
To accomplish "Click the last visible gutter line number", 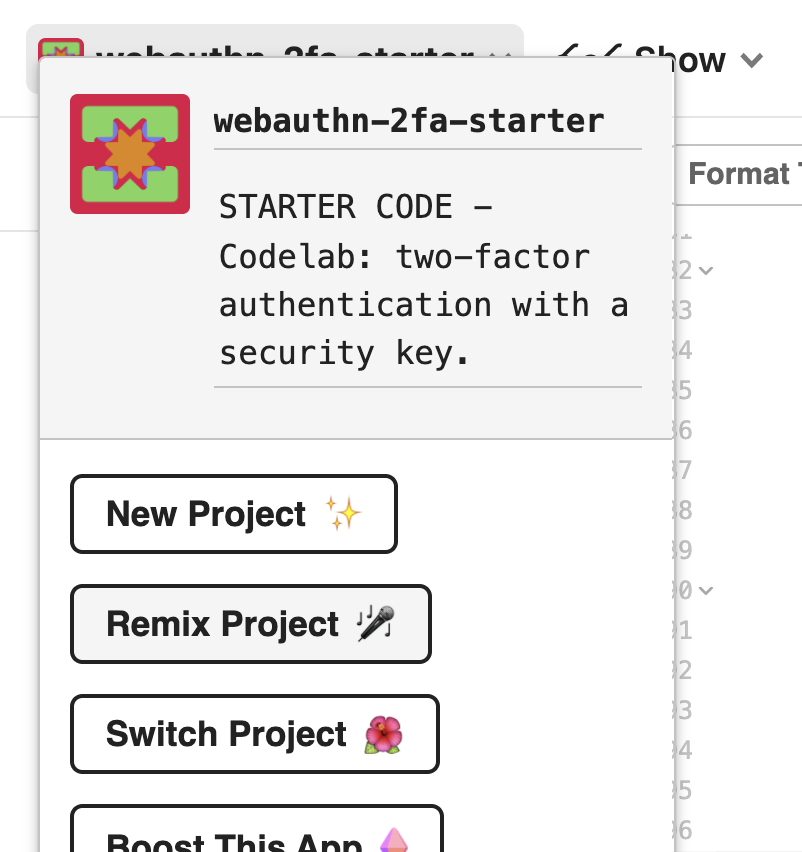I will click(684, 830).
